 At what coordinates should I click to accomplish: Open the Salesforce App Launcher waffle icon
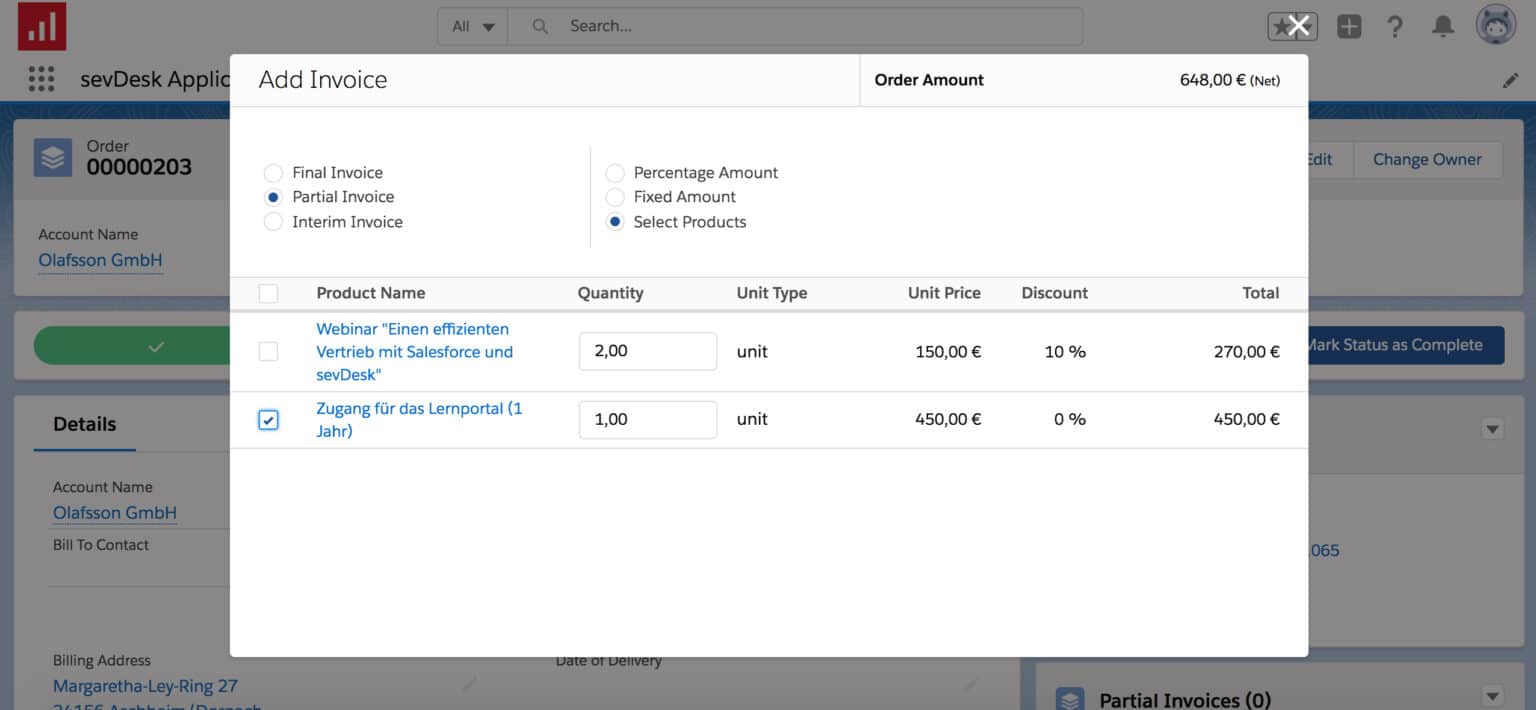[x=40, y=78]
